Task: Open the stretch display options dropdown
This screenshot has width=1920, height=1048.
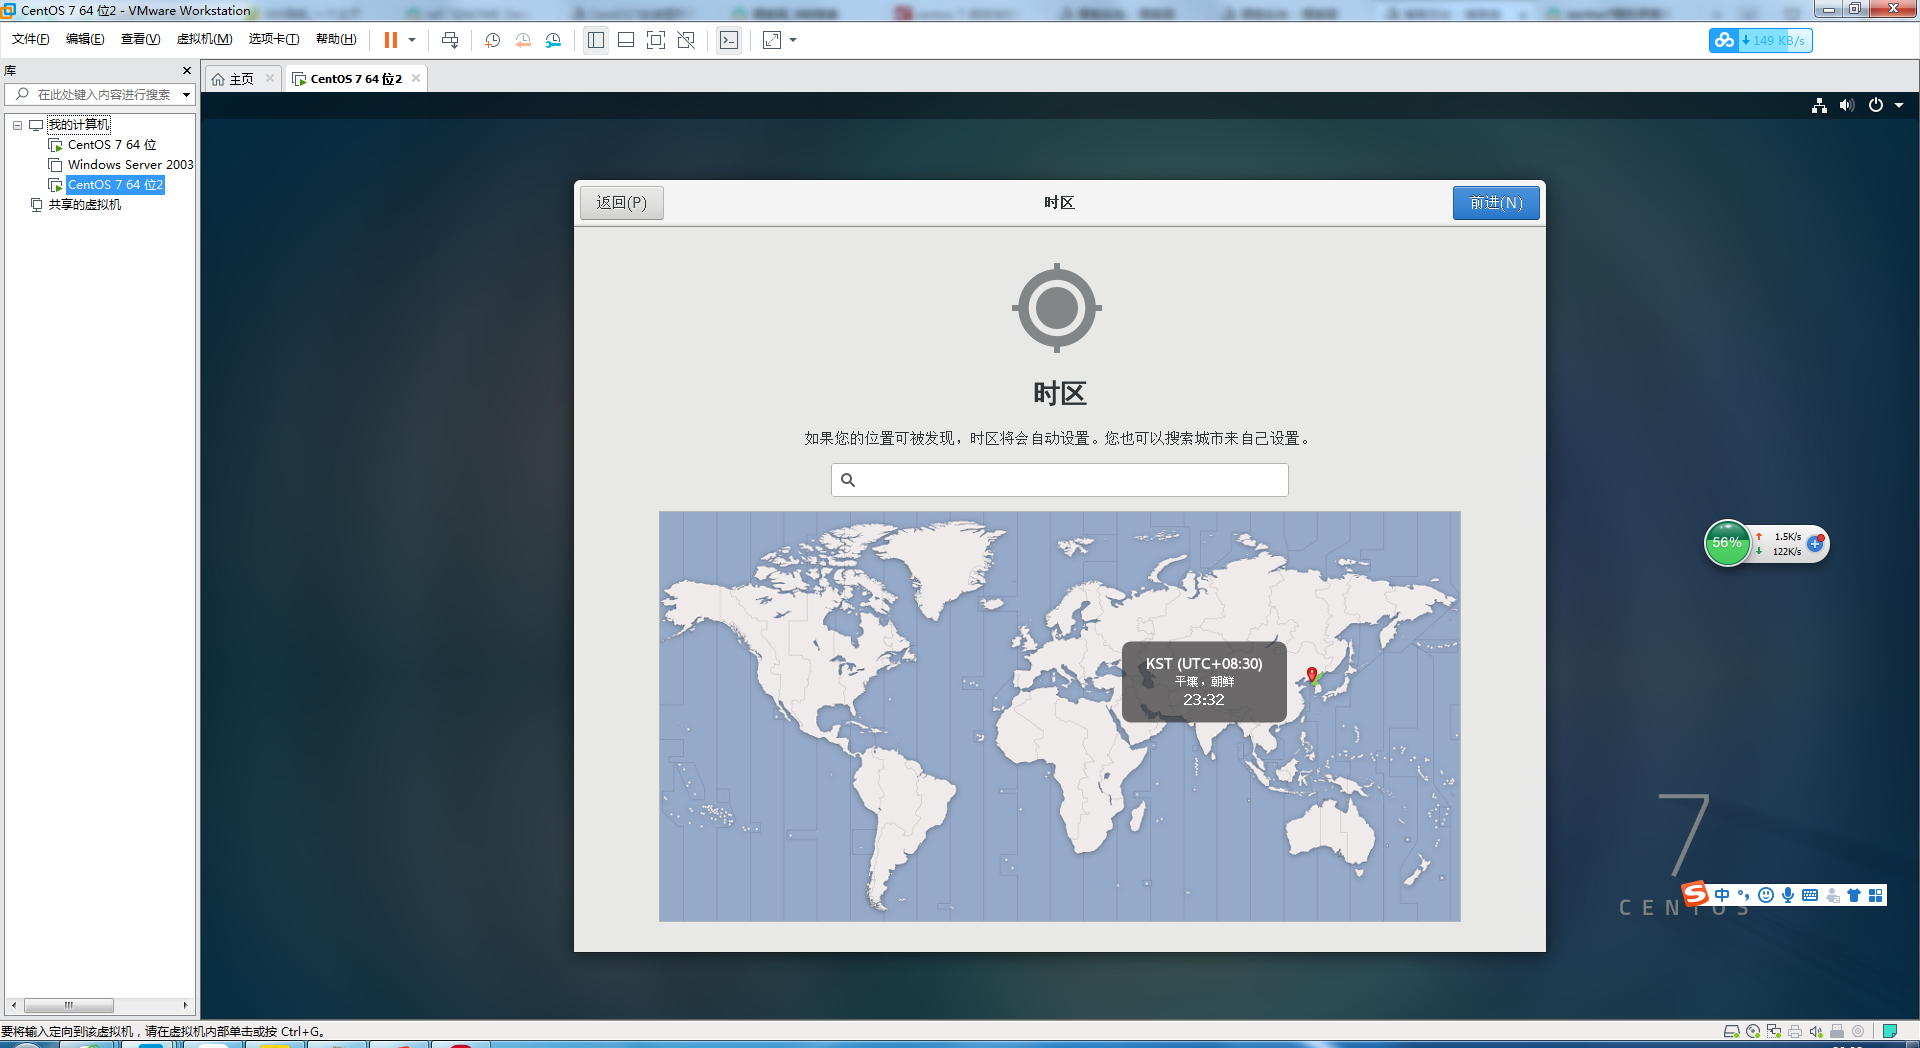Action: [x=793, y=40]
